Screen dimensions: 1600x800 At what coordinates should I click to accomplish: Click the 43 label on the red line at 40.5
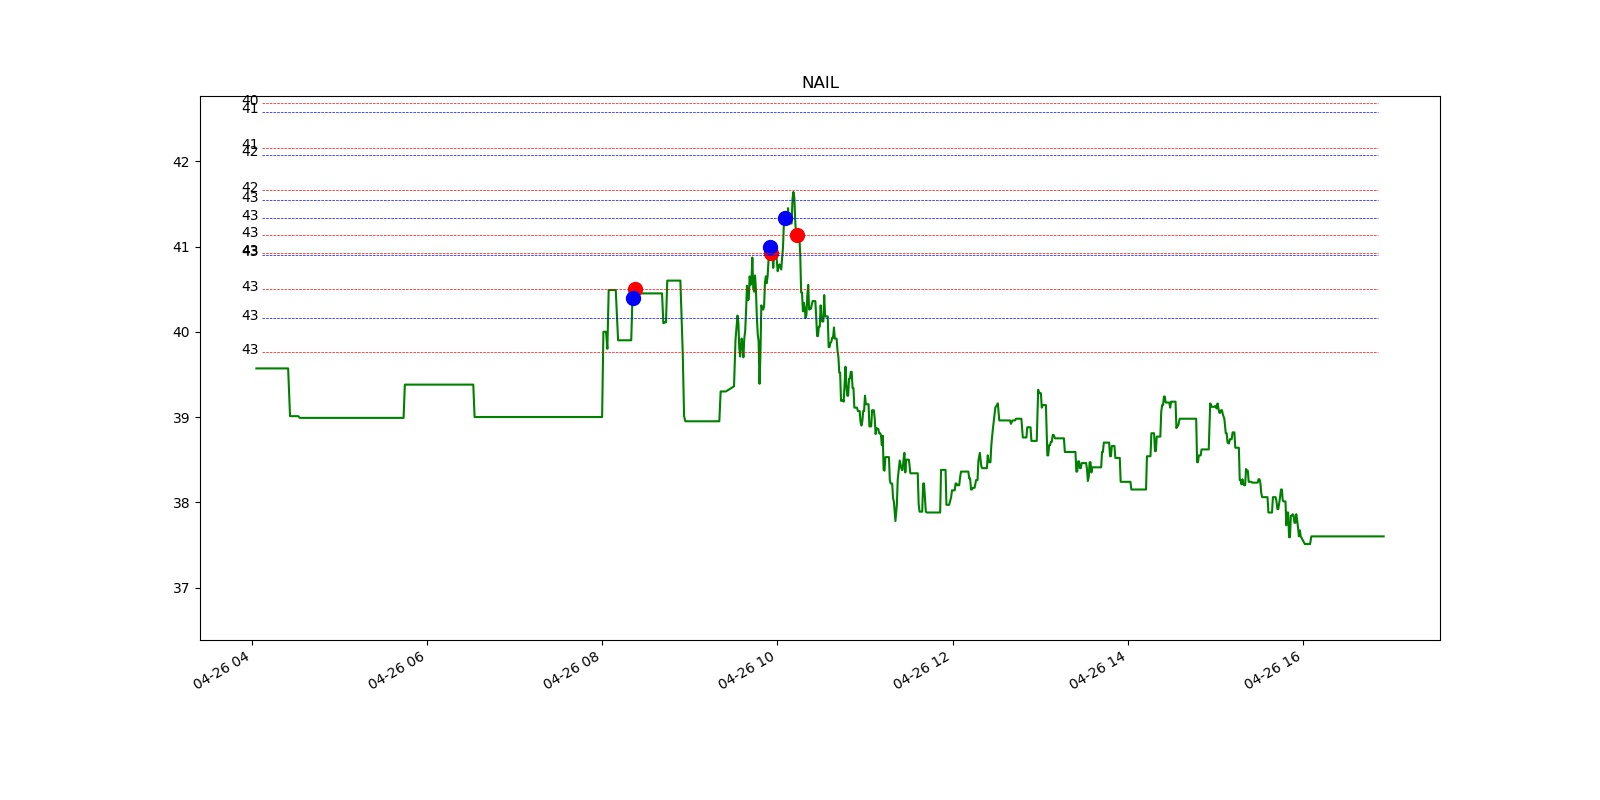coord(250,287)
